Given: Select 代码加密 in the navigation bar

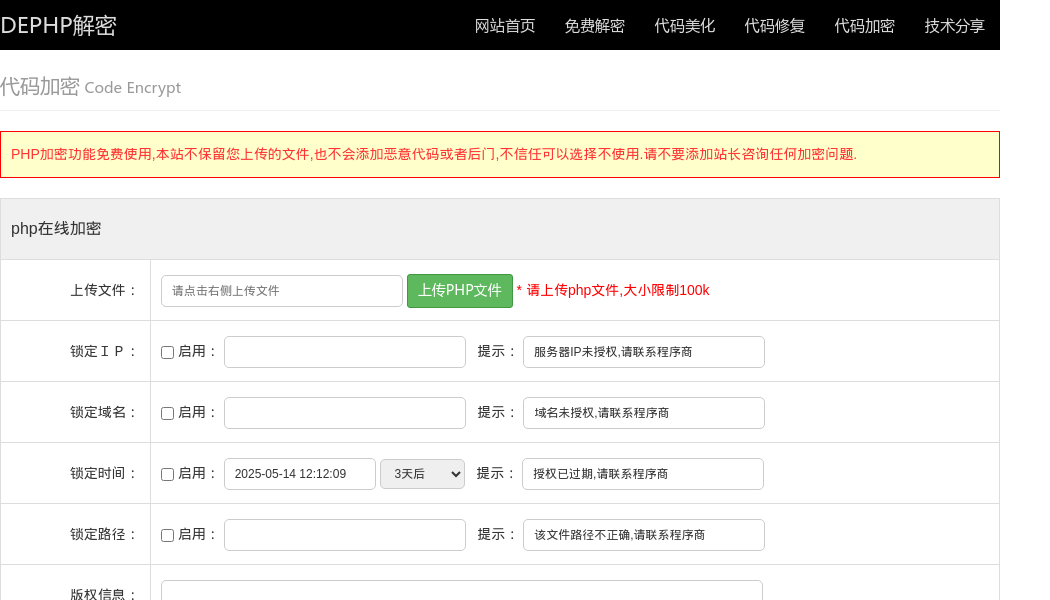Looking at the screenshot, I should pyautogui.click(x=865, y=26).
